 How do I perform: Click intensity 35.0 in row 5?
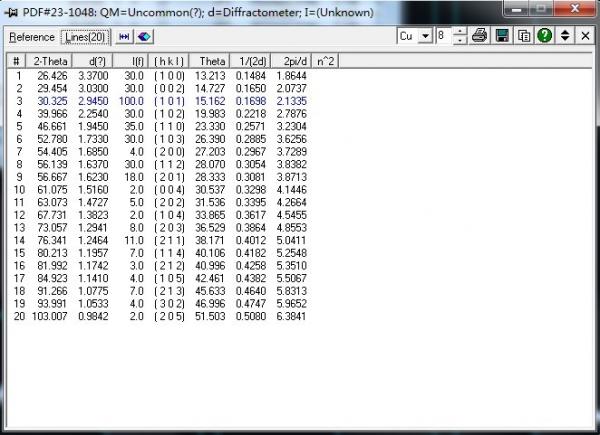coord(134,126)
